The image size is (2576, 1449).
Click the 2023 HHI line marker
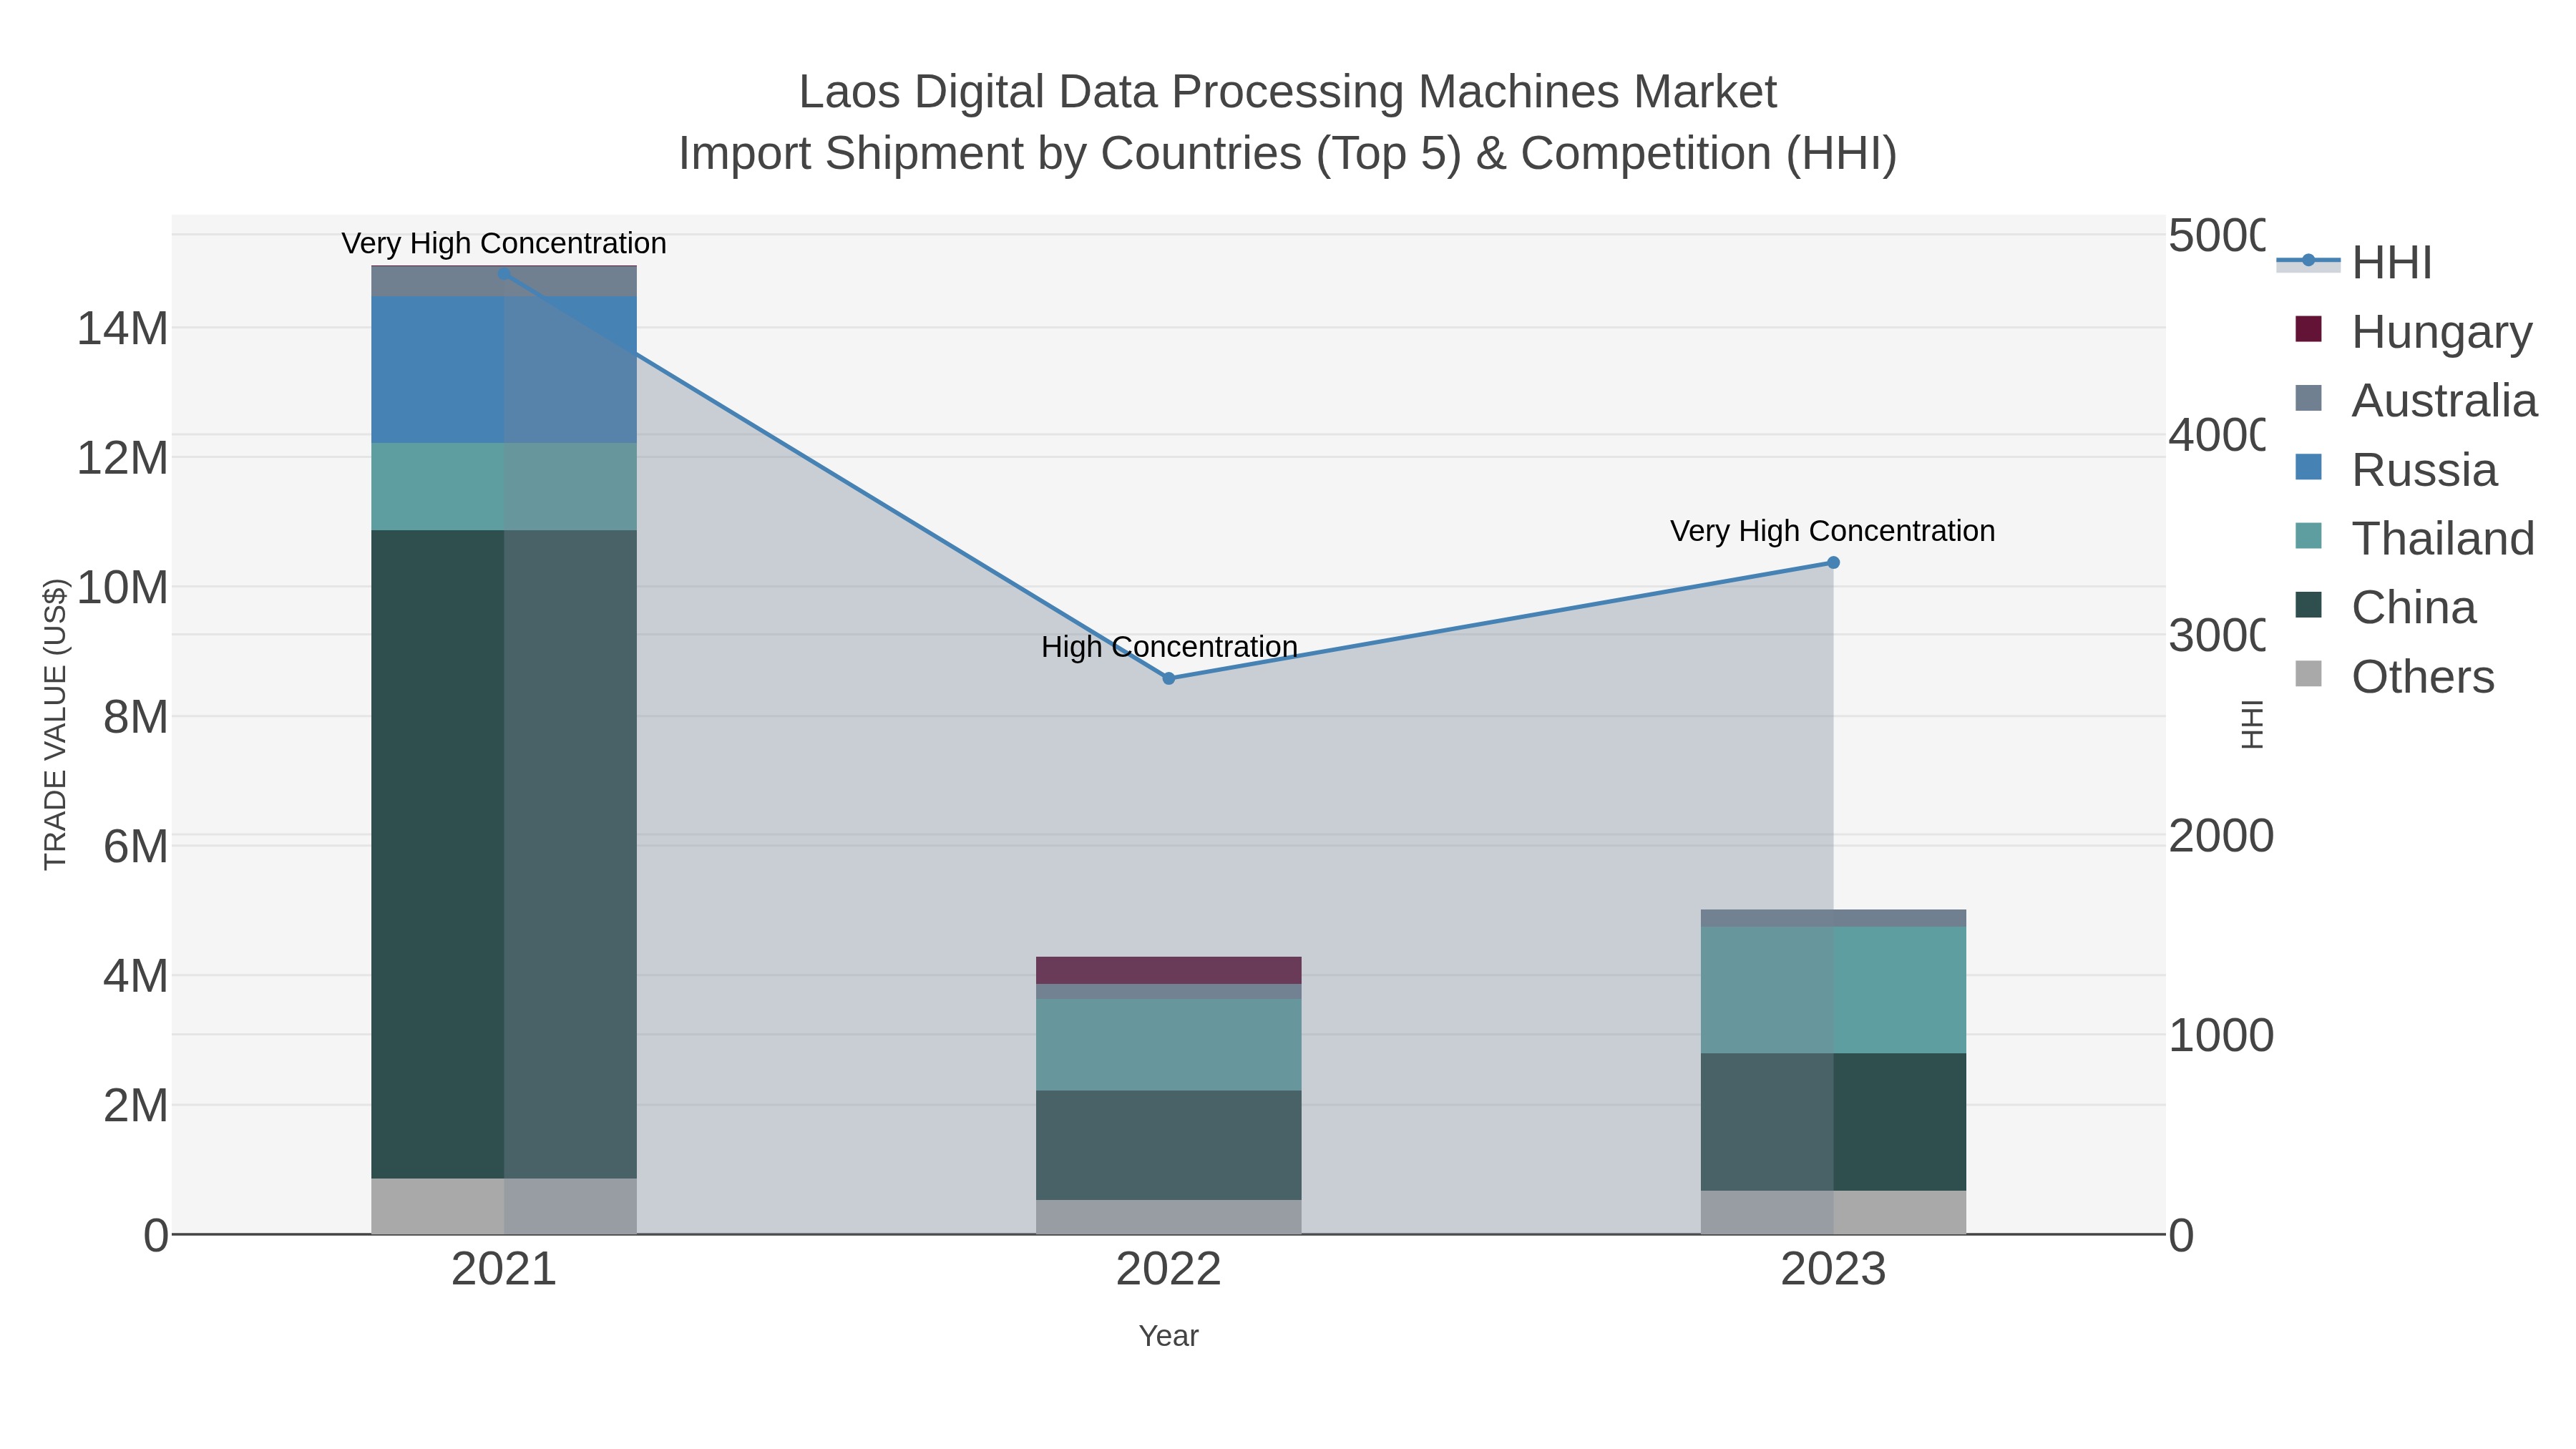pos(1833,563)
